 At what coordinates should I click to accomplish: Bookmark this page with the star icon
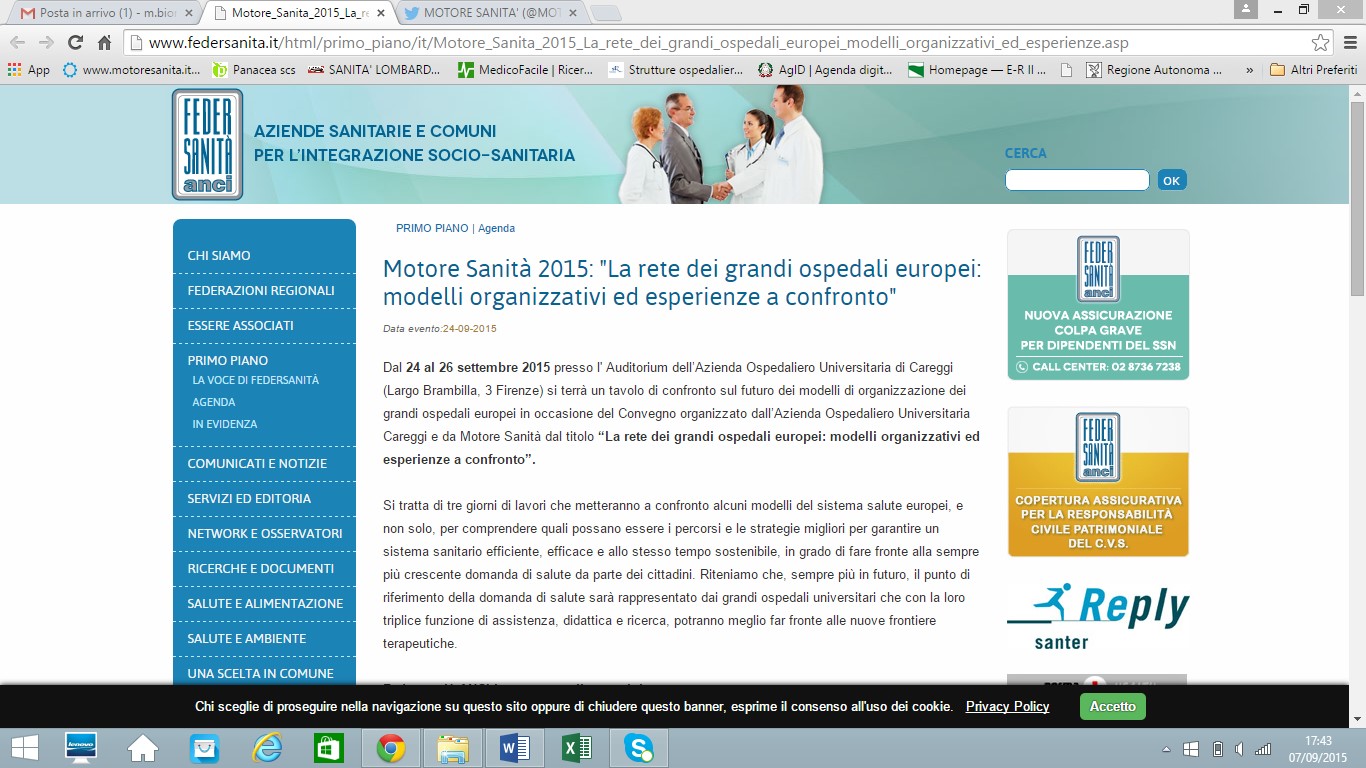1320,43
